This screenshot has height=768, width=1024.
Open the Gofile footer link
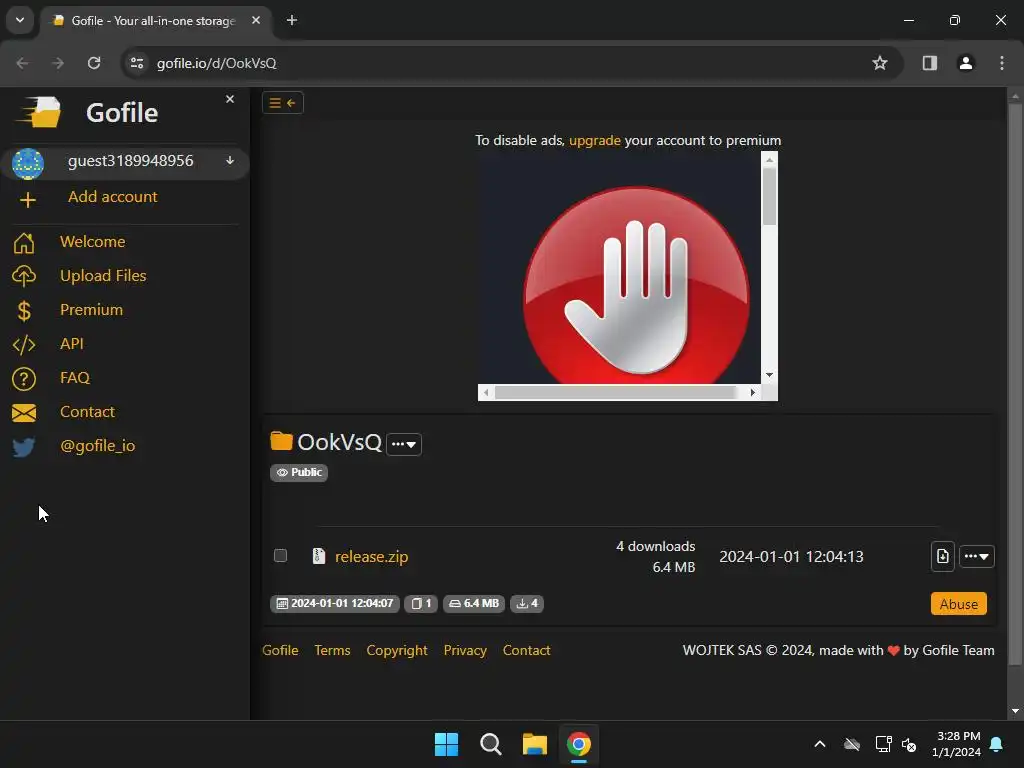(x=280, y=650)
